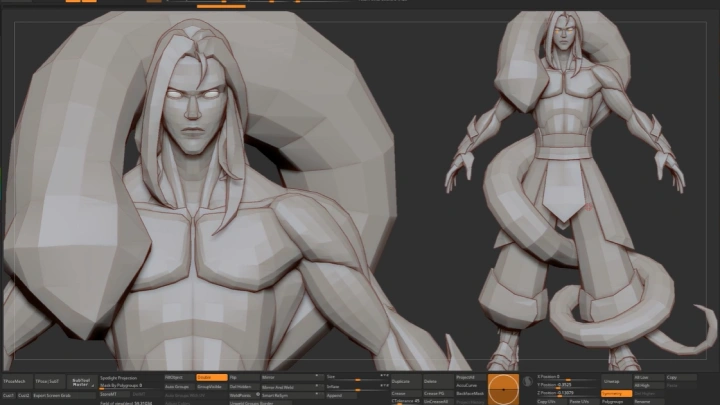720x405 pixels.
Task: Click the Copy button
Action: coord(681,377)
